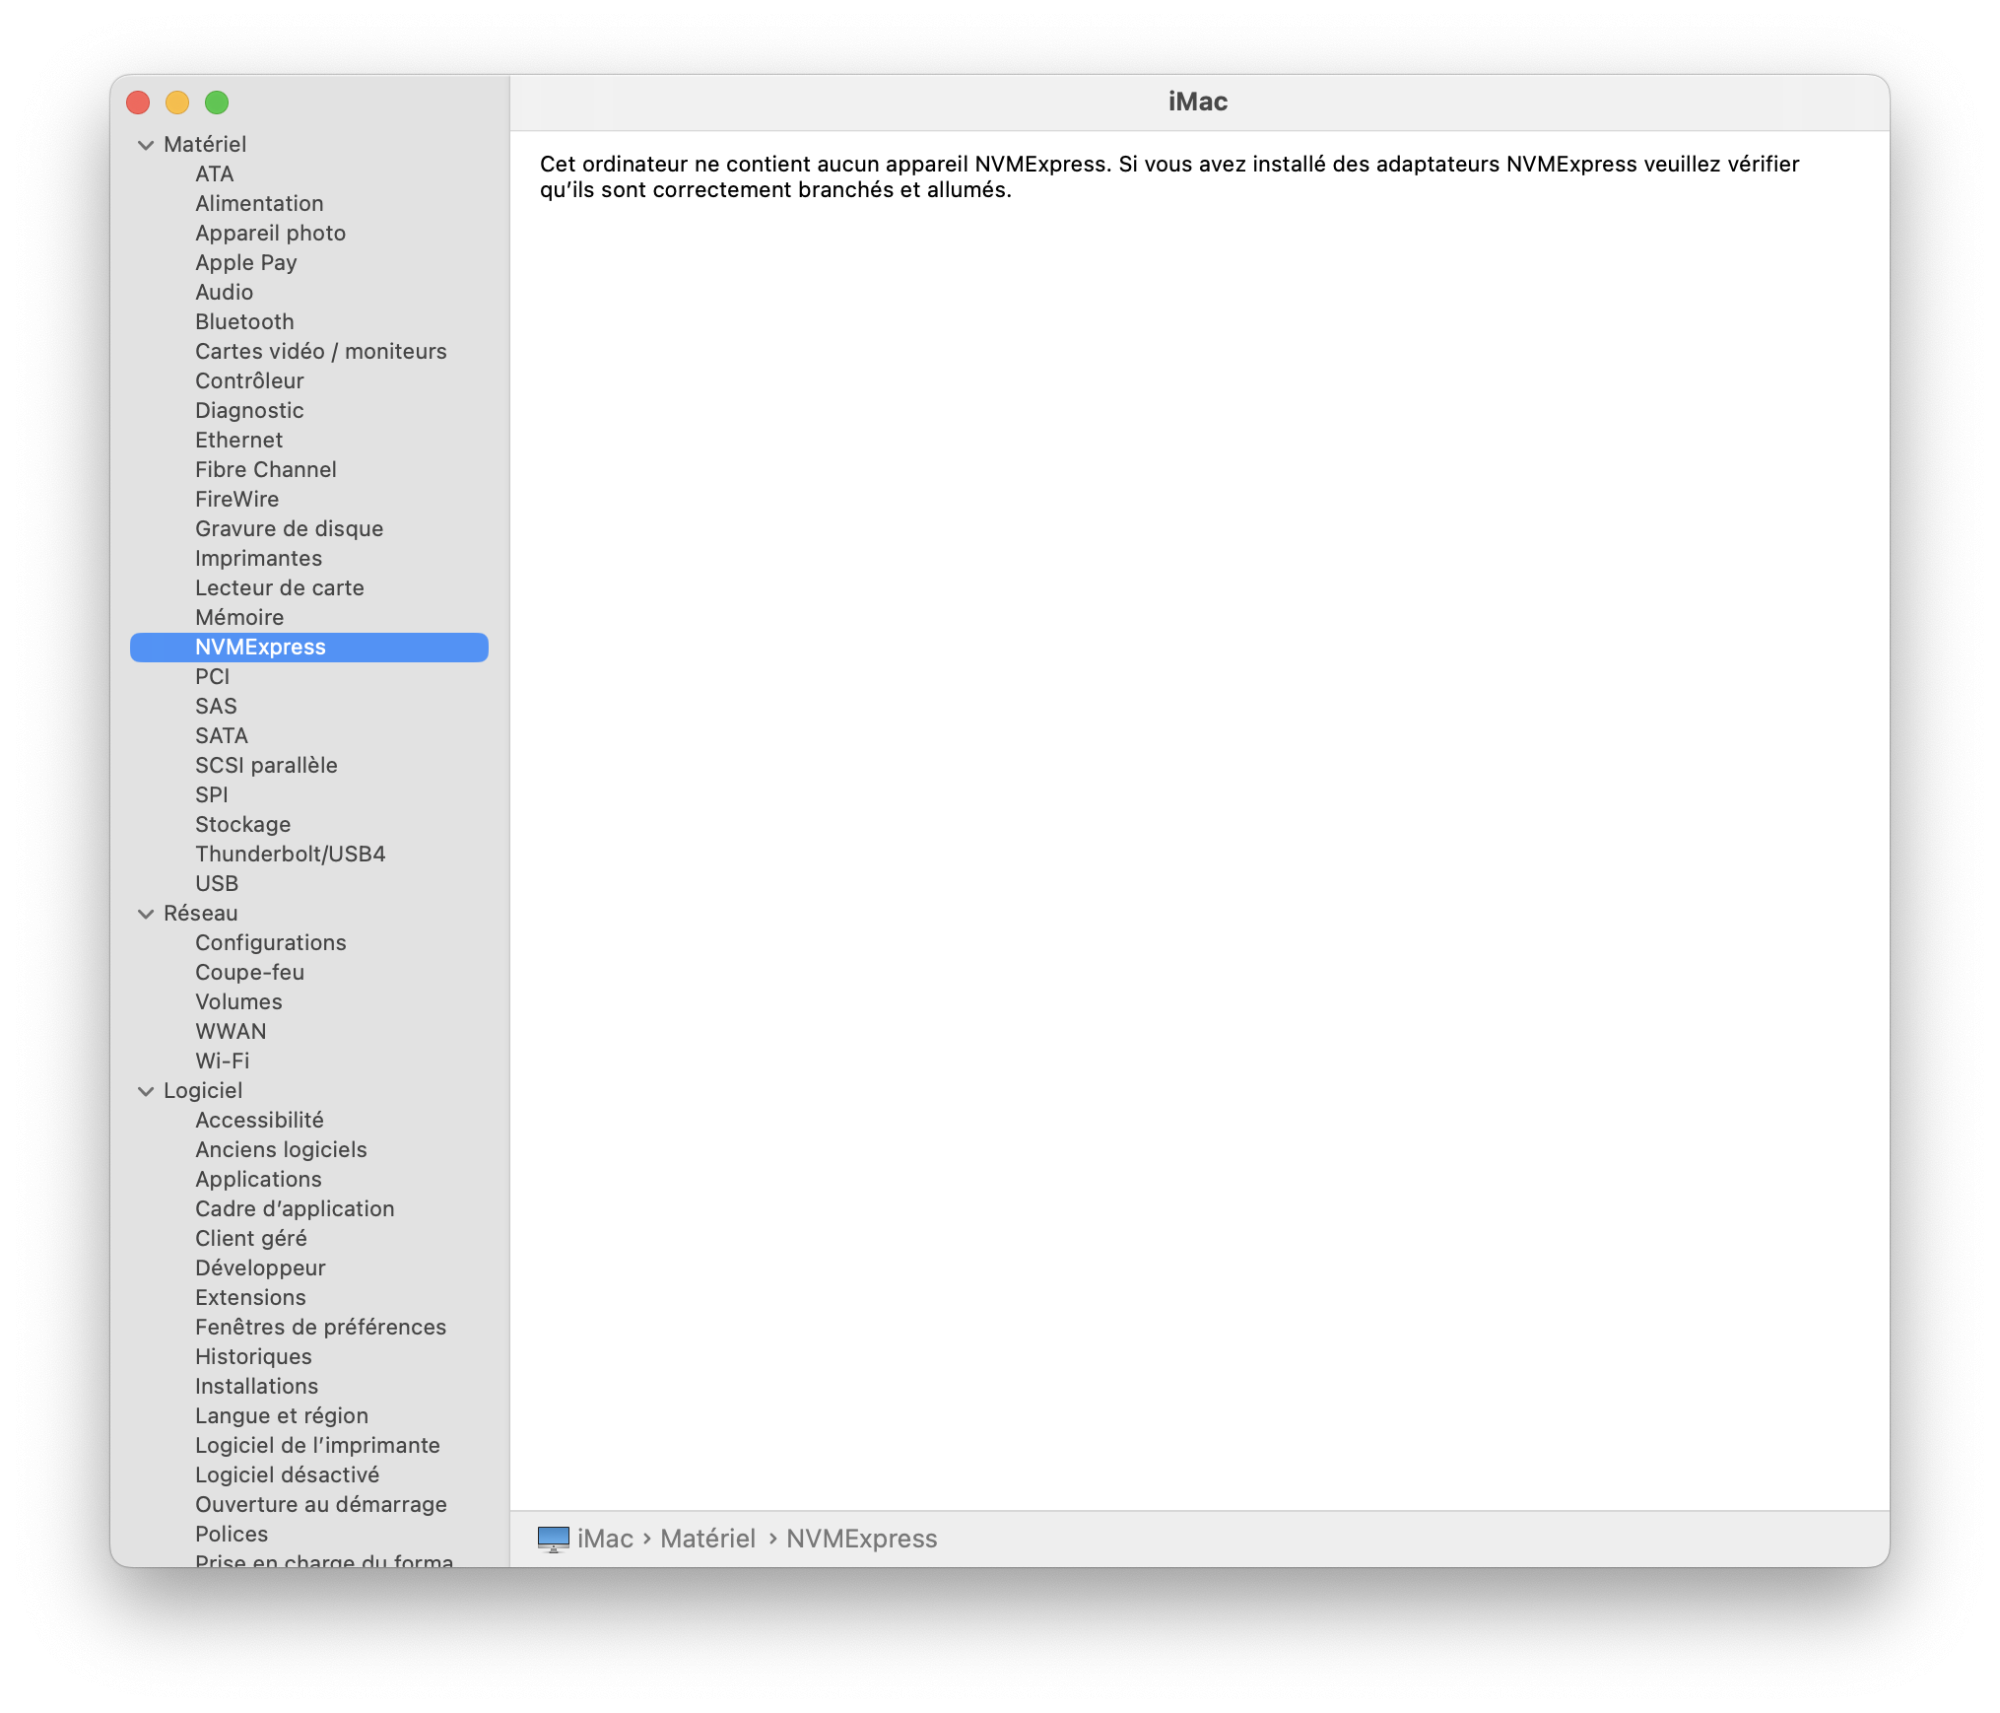Select the Mémoire hardware item
This screenshot has height=1713, width=2000.
click(x=239, y=617)
